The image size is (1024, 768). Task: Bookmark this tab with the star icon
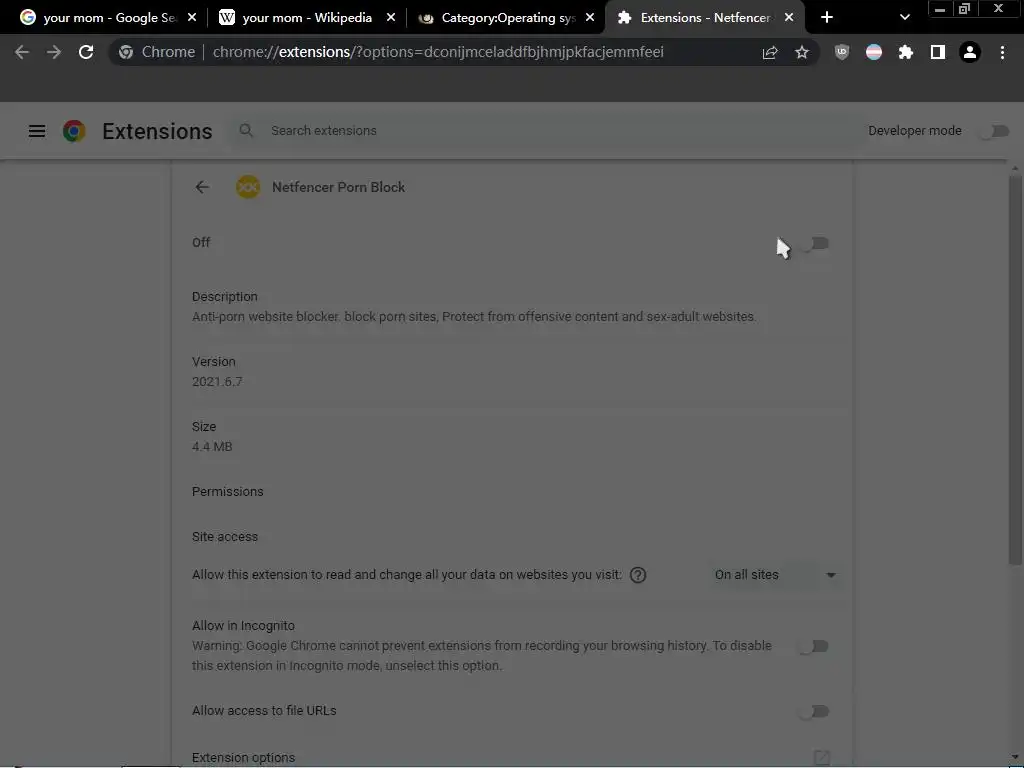click(x=802, y=52)
